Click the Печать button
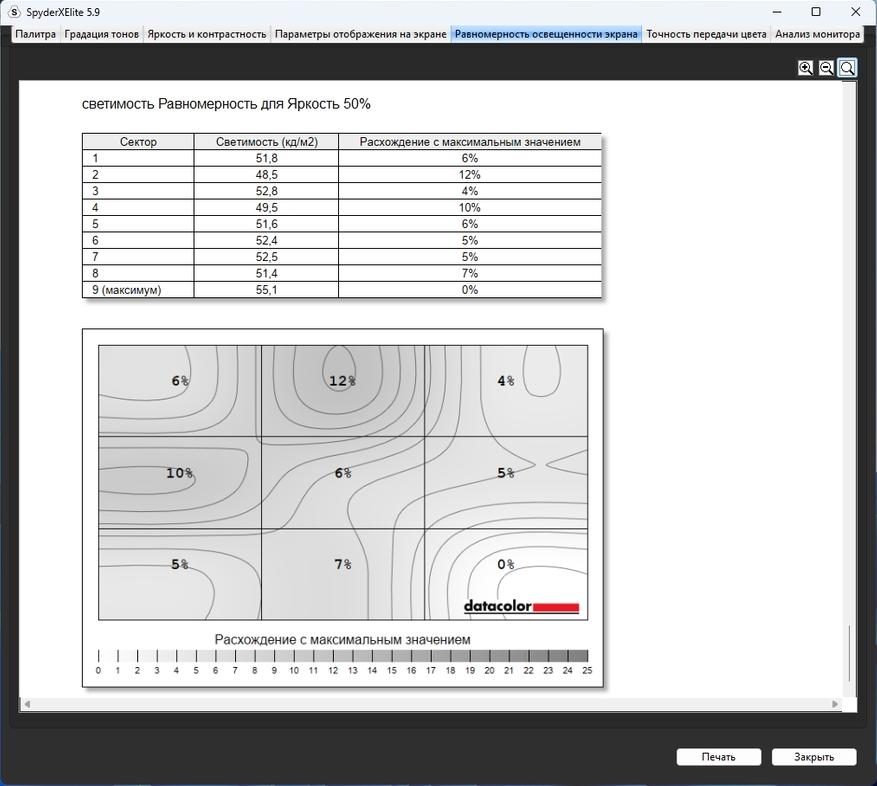The width and height of the screenshot is (877, 786). point(719,757)
